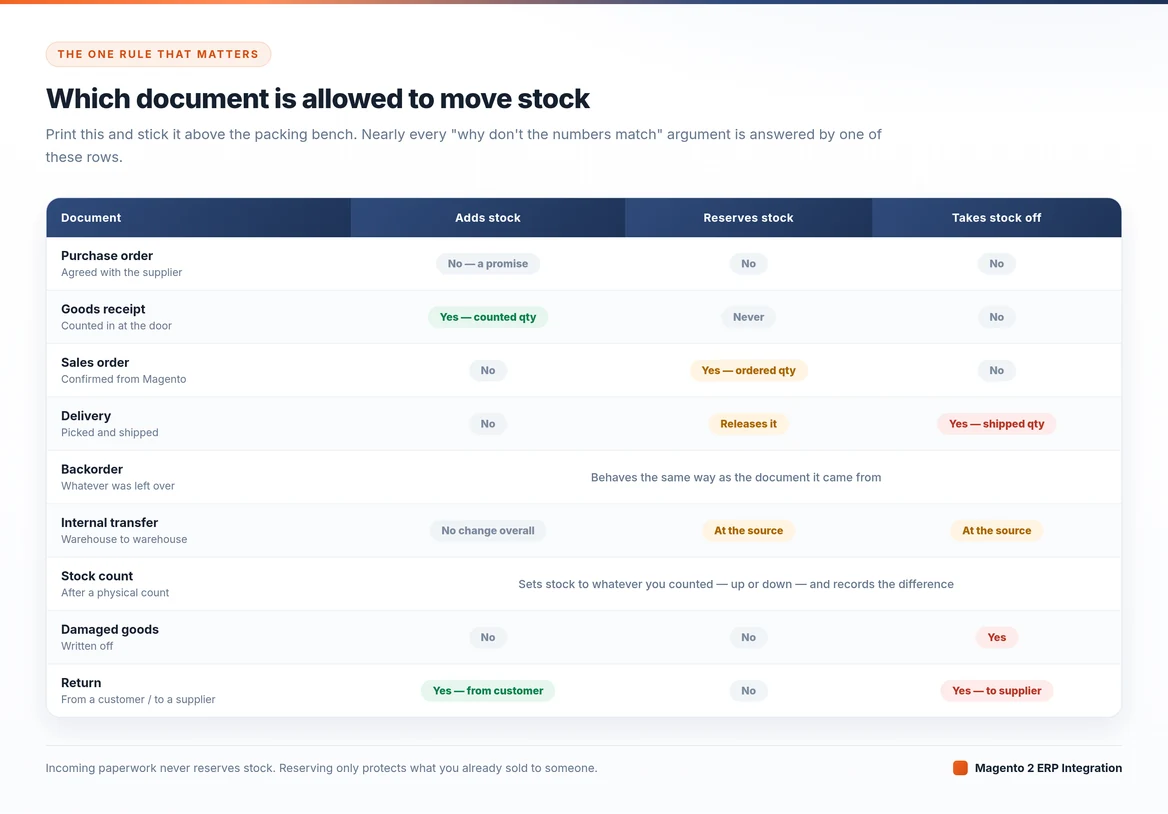The height and width of the screenshot is (814, 1168).
Task: Click 'Picked and shipped' subtitle
Action: click(x=110, y=433)
